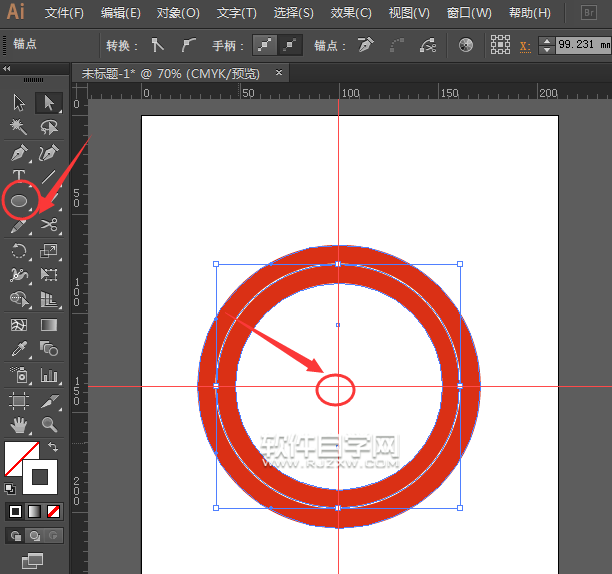This screenshot has height=574, width=612.
Task: Swap fill and stroke colors
Action: (x=53, y=445)
